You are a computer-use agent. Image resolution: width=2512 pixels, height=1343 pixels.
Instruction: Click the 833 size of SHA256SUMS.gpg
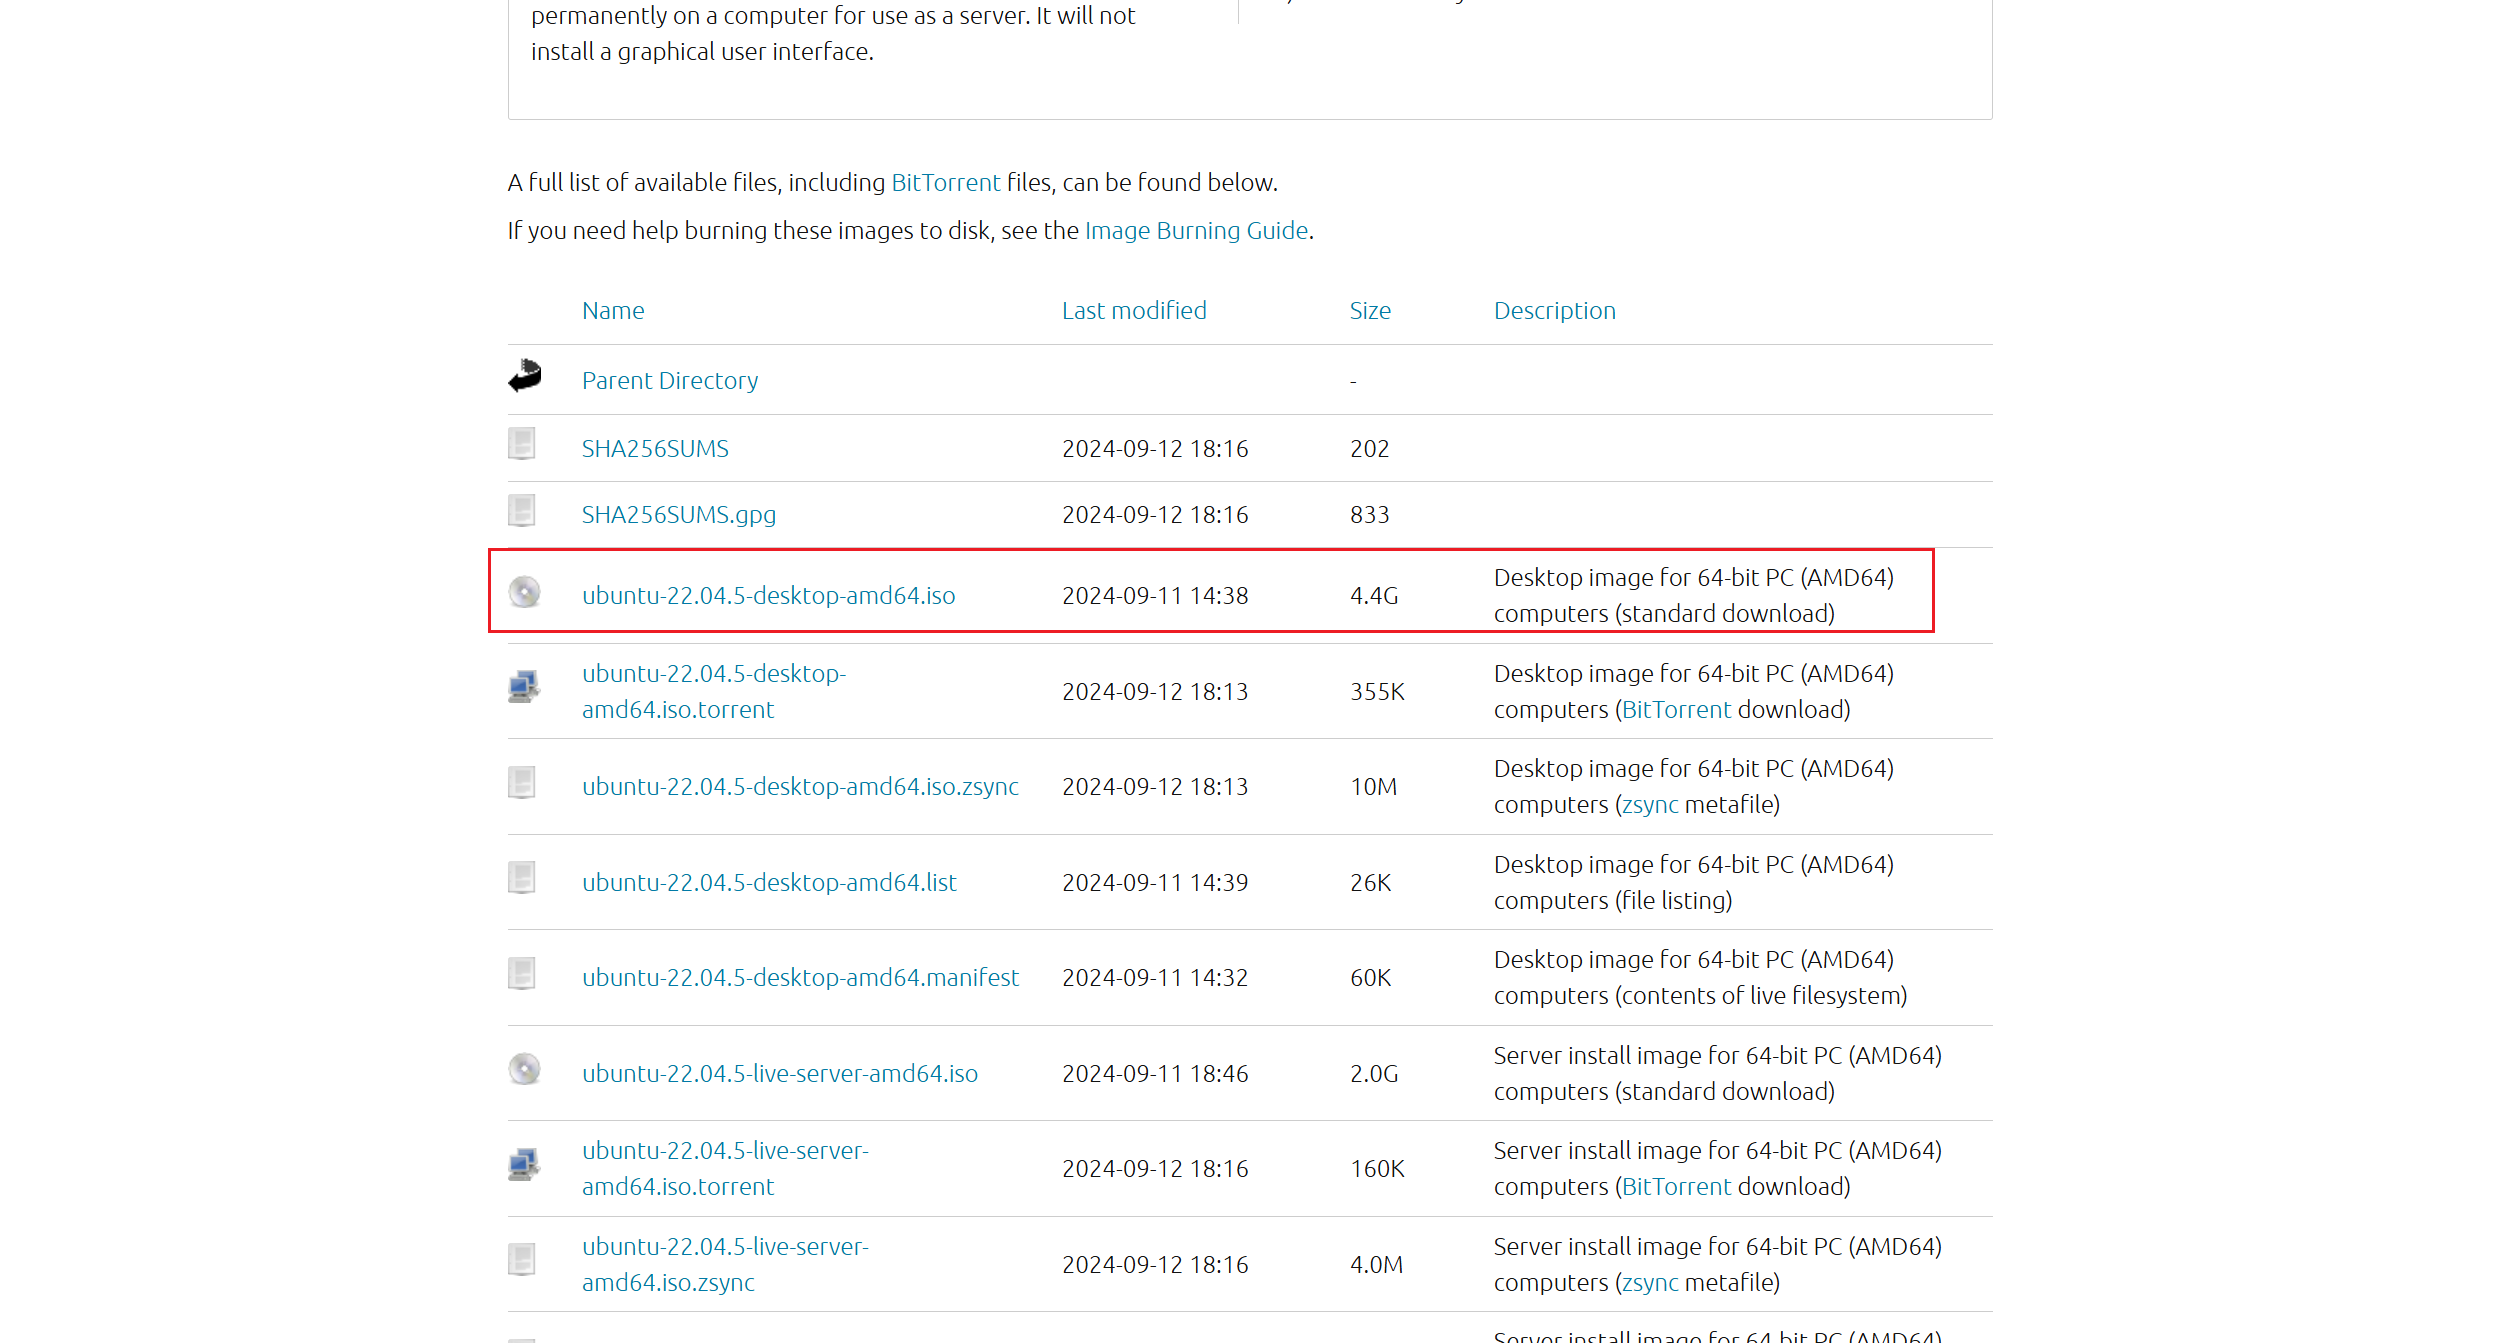coord(1369,515)
